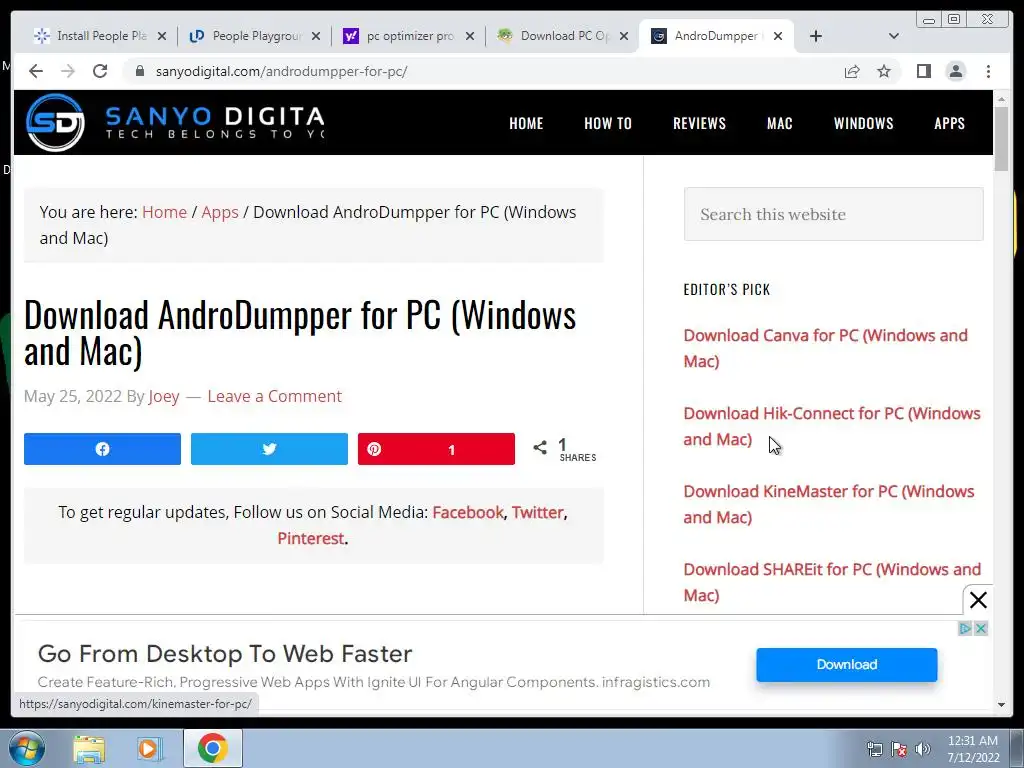Open the MAC menu item
This screenshot has width=1024, height=768.
point(780,123)
